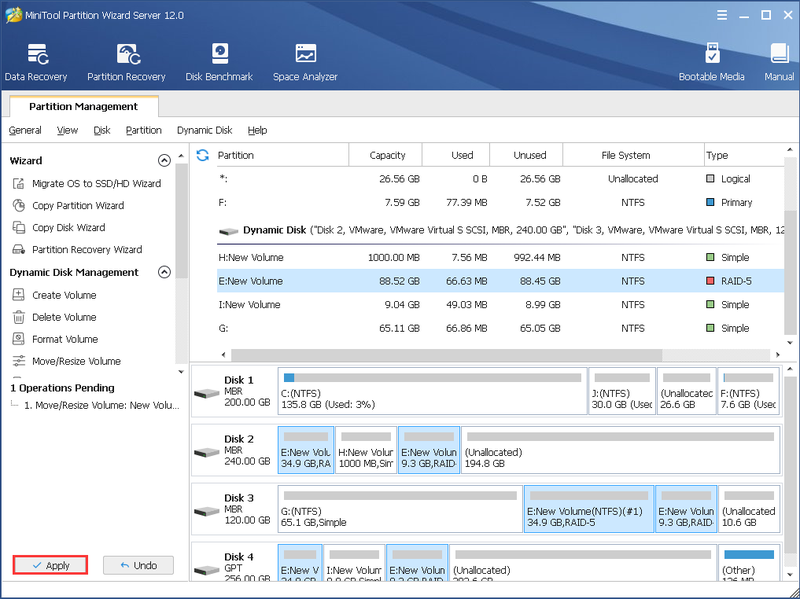Create Bootable Media
This screenshot has width=800, height=599.
[711, 62]
